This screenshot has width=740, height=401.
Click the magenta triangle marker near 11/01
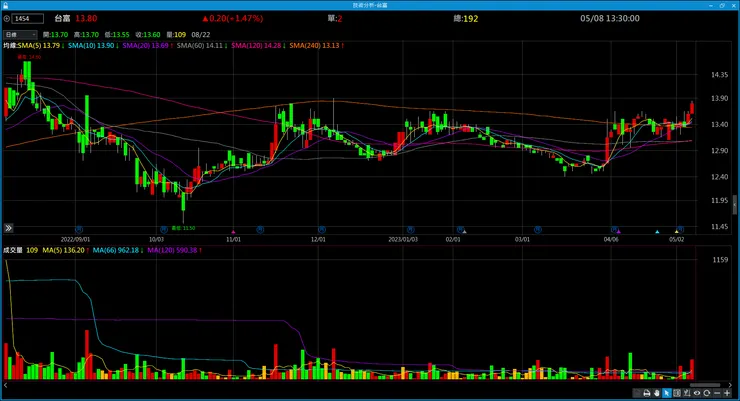click(233, 232)
